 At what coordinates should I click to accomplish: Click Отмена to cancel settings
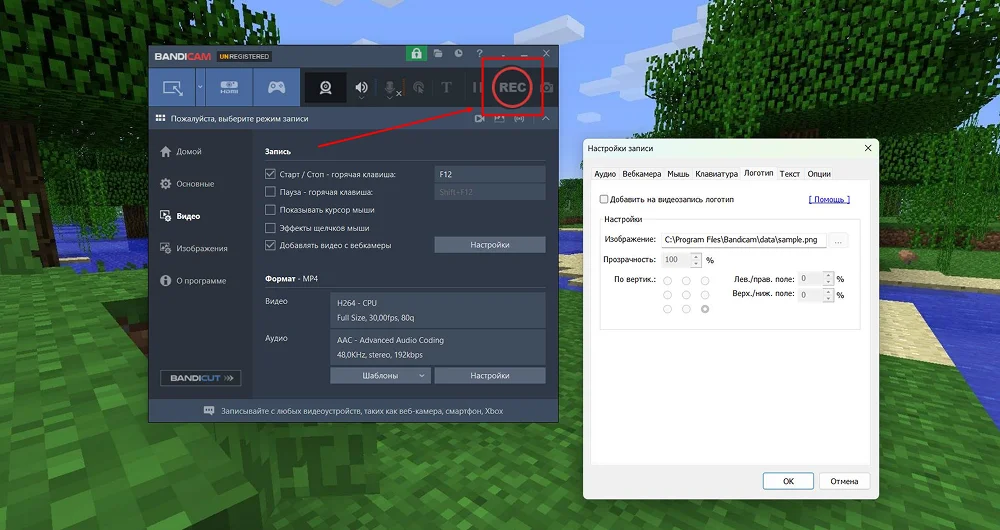(x=844, y=481)
